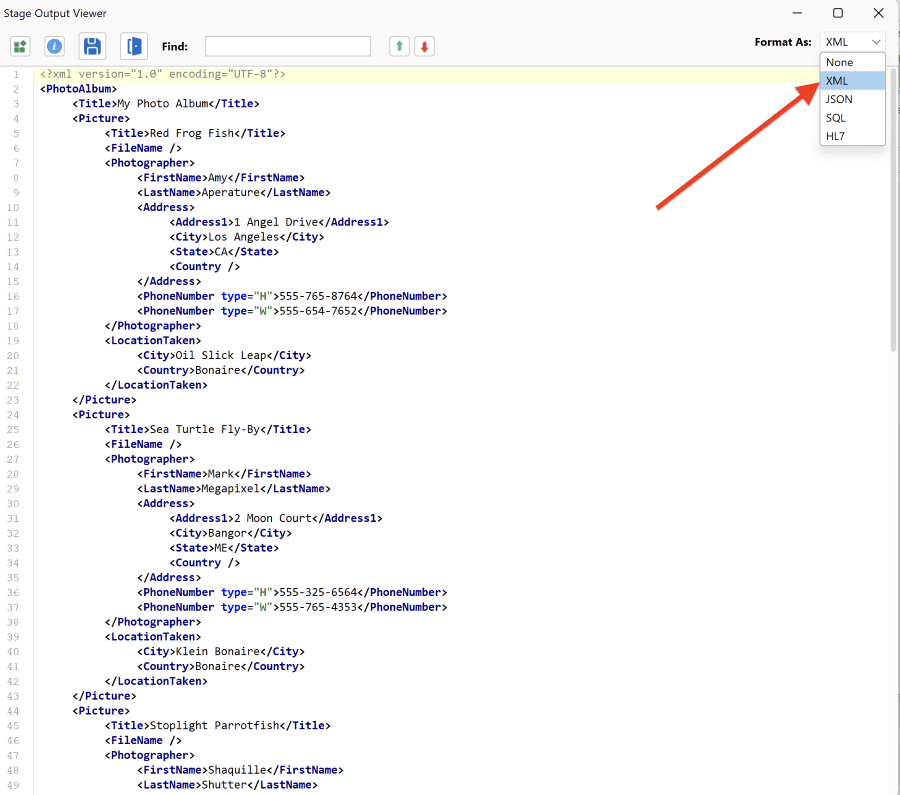Click the 'Bangor' city line

tap(231, 533)
